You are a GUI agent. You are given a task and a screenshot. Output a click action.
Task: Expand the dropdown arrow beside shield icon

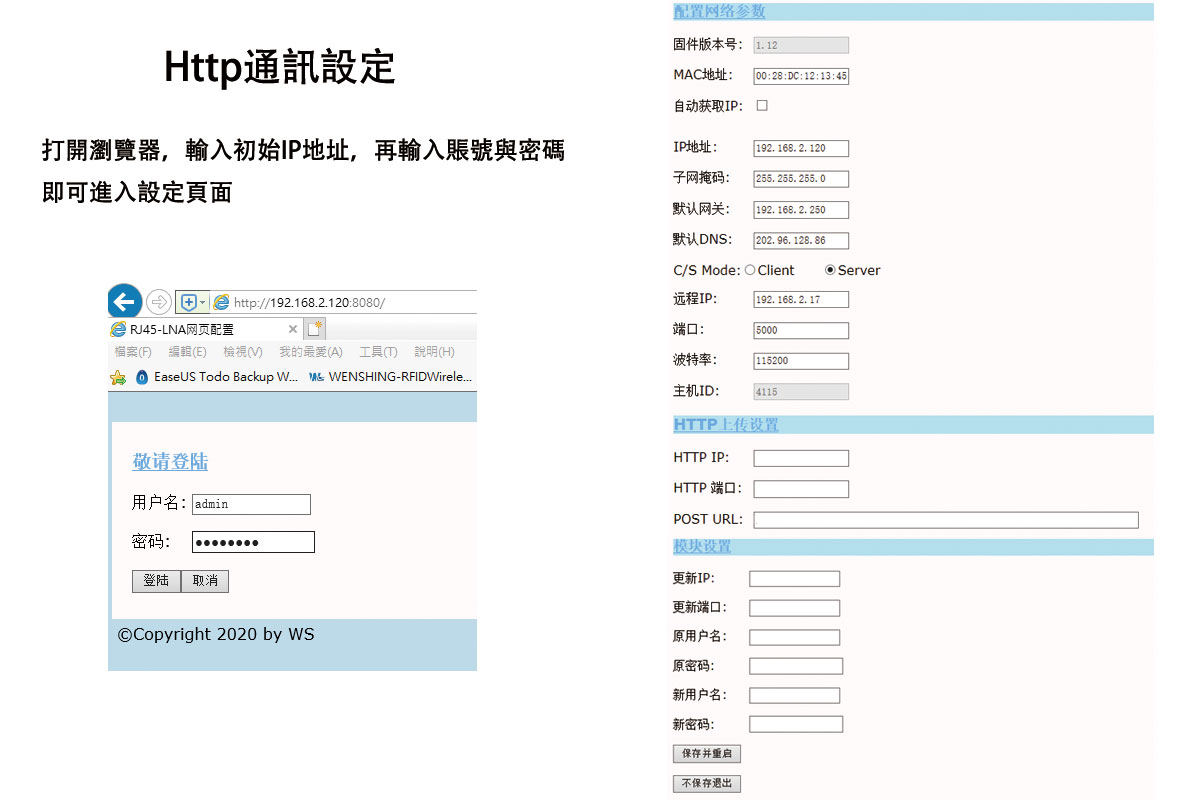[x=203, y=302]
